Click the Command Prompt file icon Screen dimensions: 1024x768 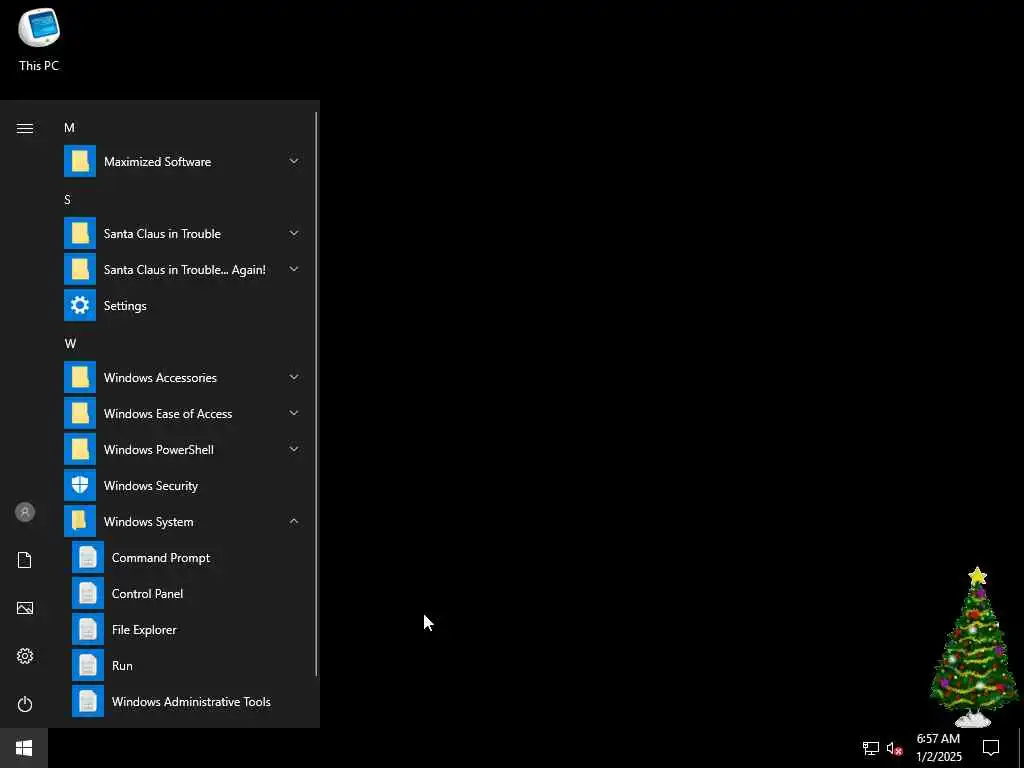point(88,557)
